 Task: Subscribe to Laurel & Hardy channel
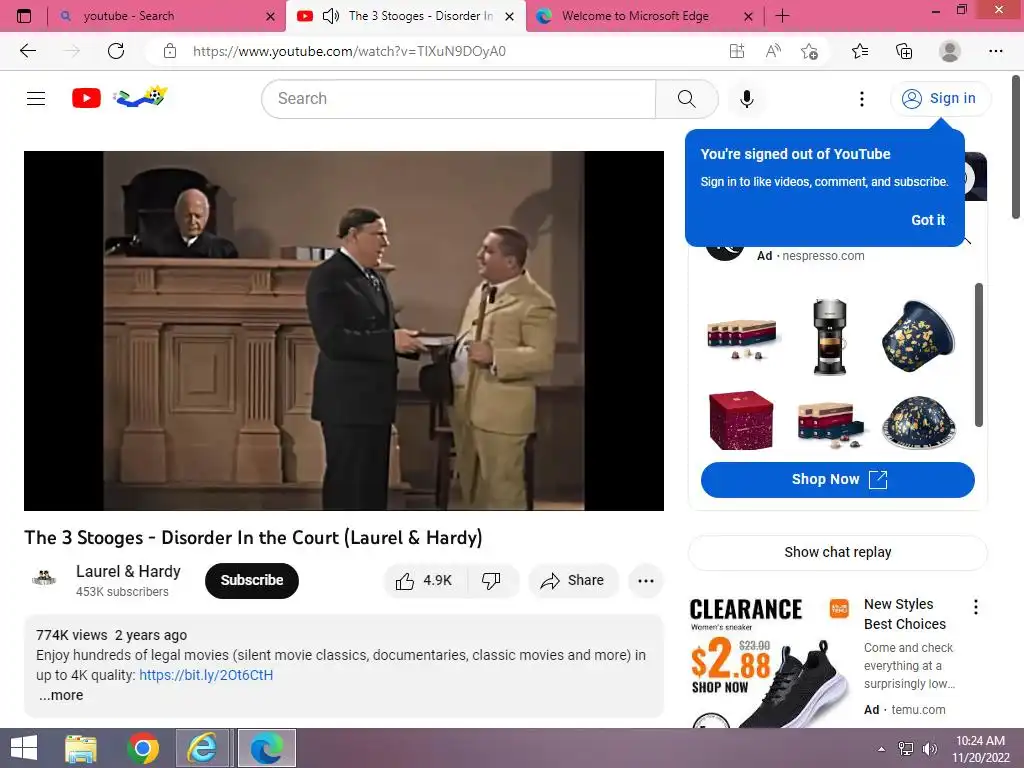[251, 580]
